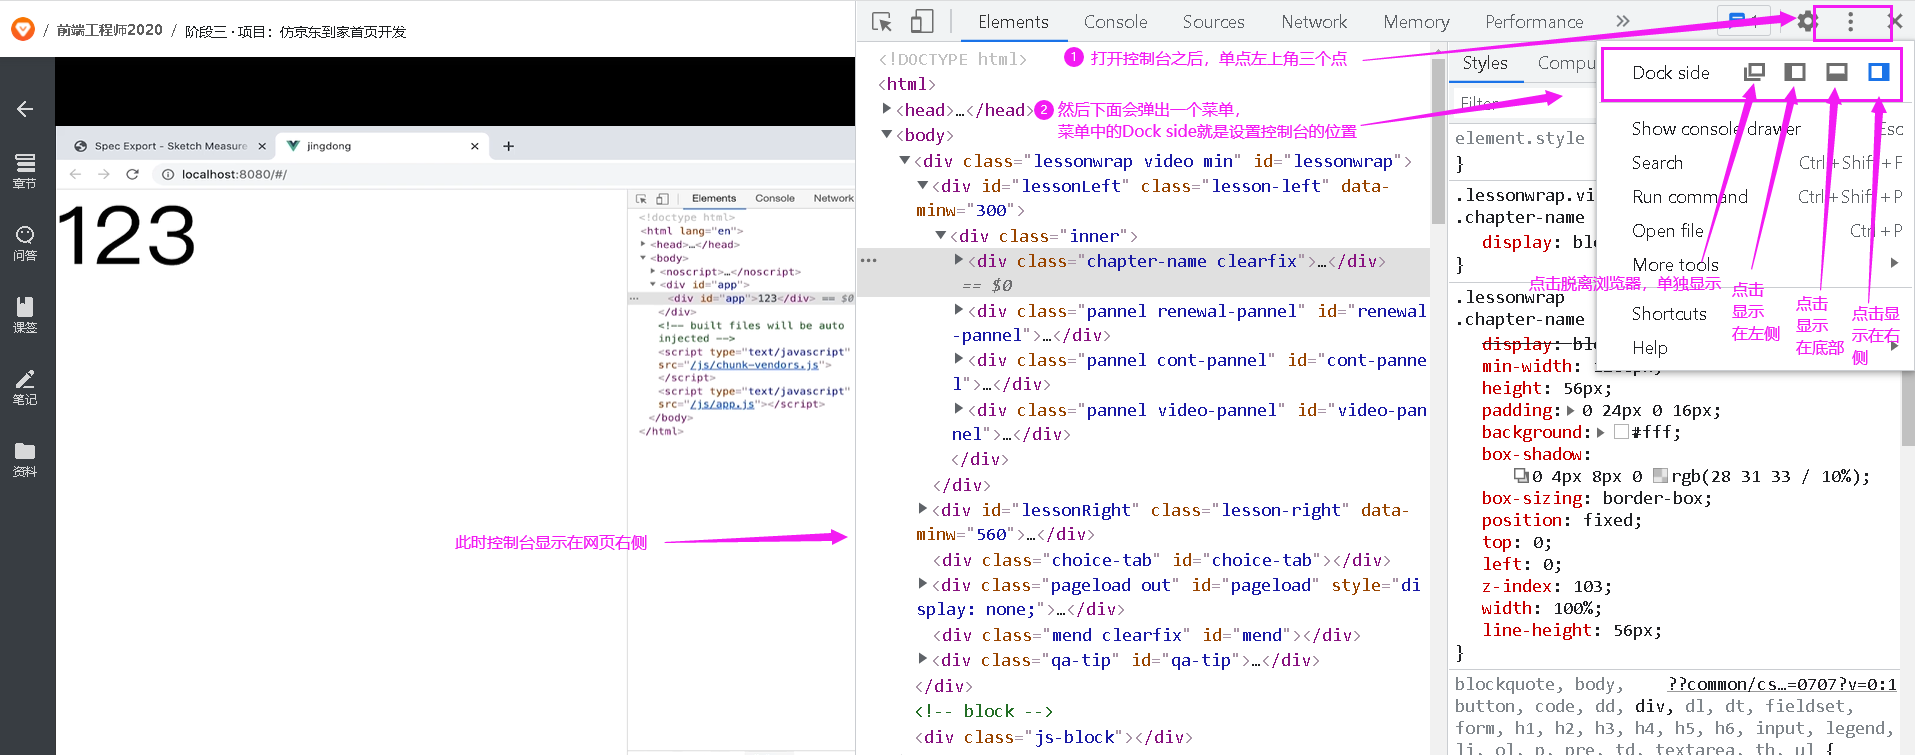Click the #fff background color swatch
Image resolution: width=1915 pixels, height=755 pixels.
1621,432
